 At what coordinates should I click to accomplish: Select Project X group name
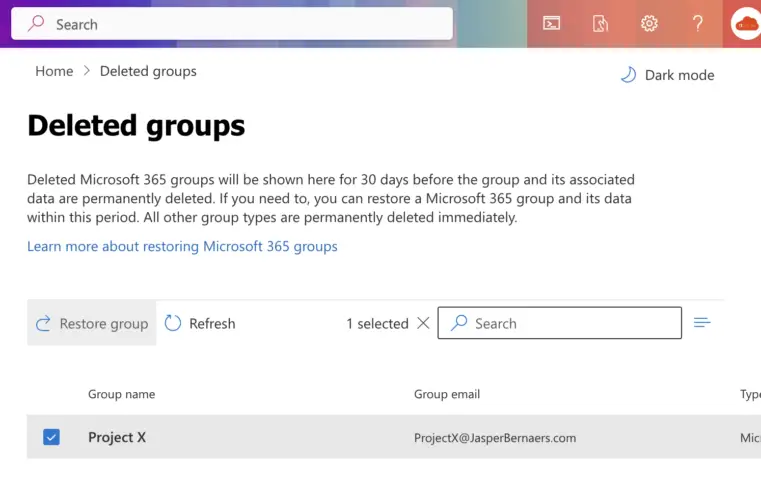click(117, 437)
